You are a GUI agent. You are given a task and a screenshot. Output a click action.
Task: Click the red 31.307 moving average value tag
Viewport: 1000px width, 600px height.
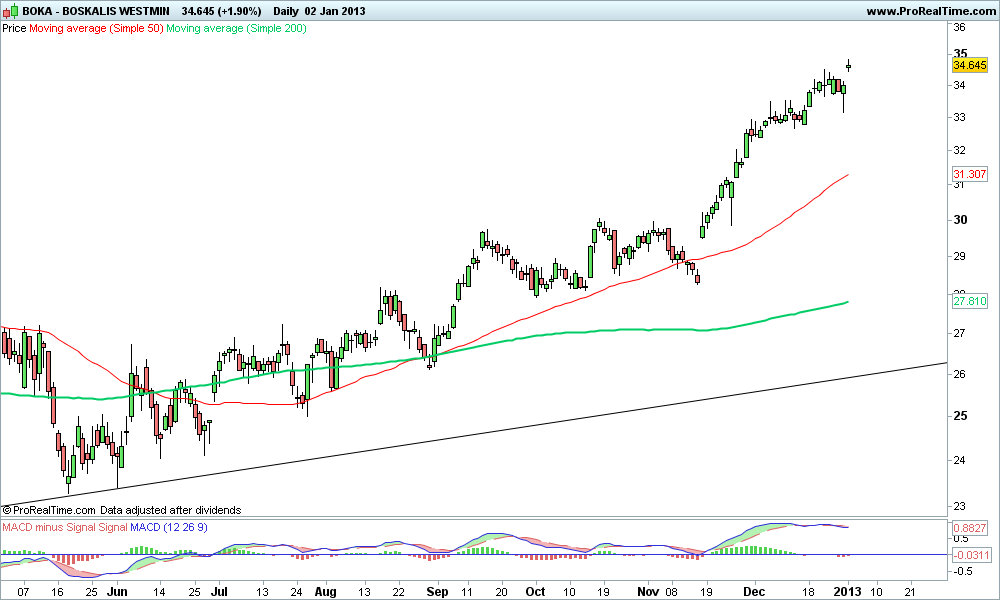coord(969,174)
